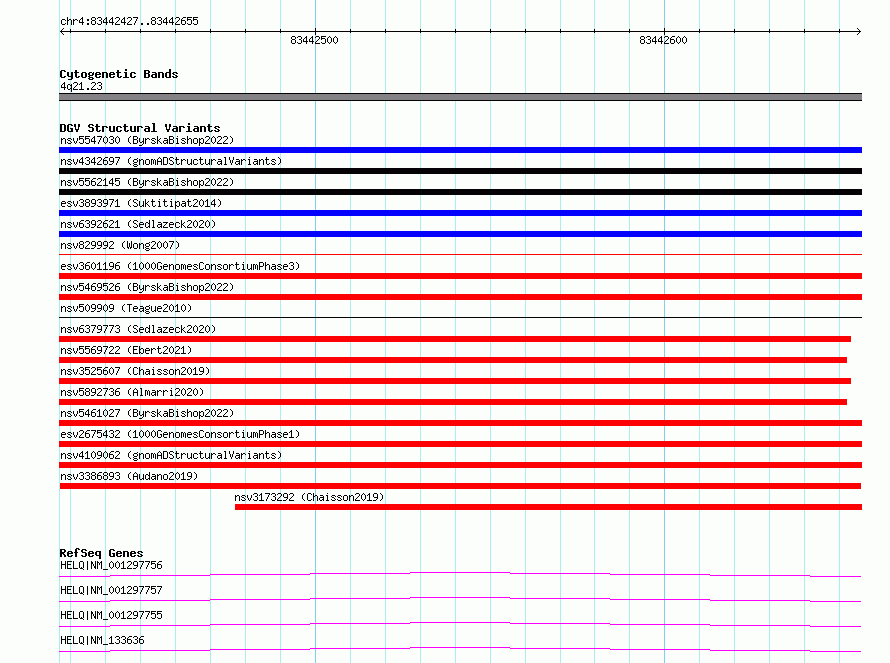Click the red bar under nsv3386893

click(x=460, y=486)
